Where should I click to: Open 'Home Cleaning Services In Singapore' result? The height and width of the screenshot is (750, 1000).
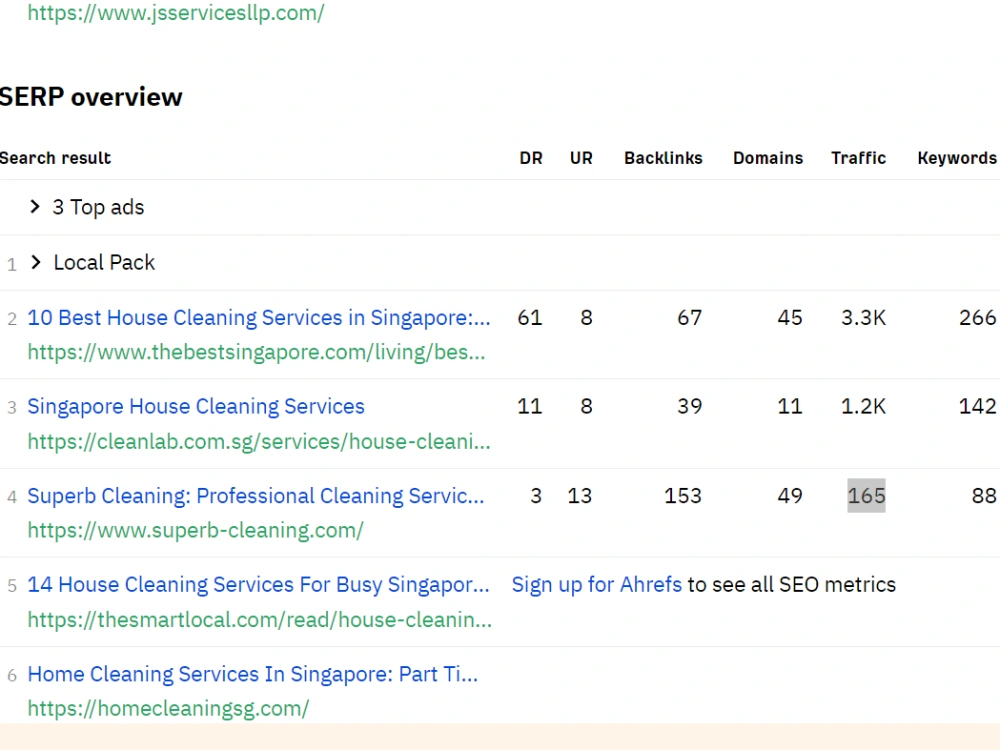[253, 674]
